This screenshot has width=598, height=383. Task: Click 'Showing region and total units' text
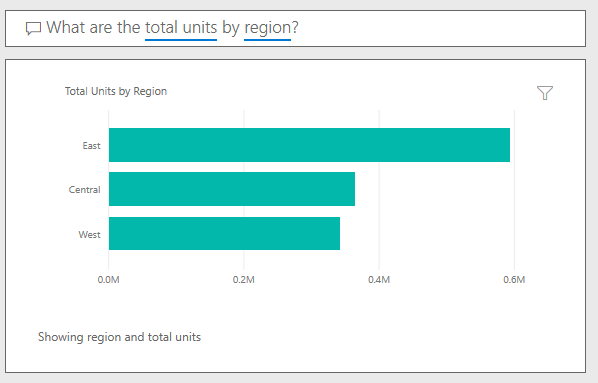(x=119, y=337)
